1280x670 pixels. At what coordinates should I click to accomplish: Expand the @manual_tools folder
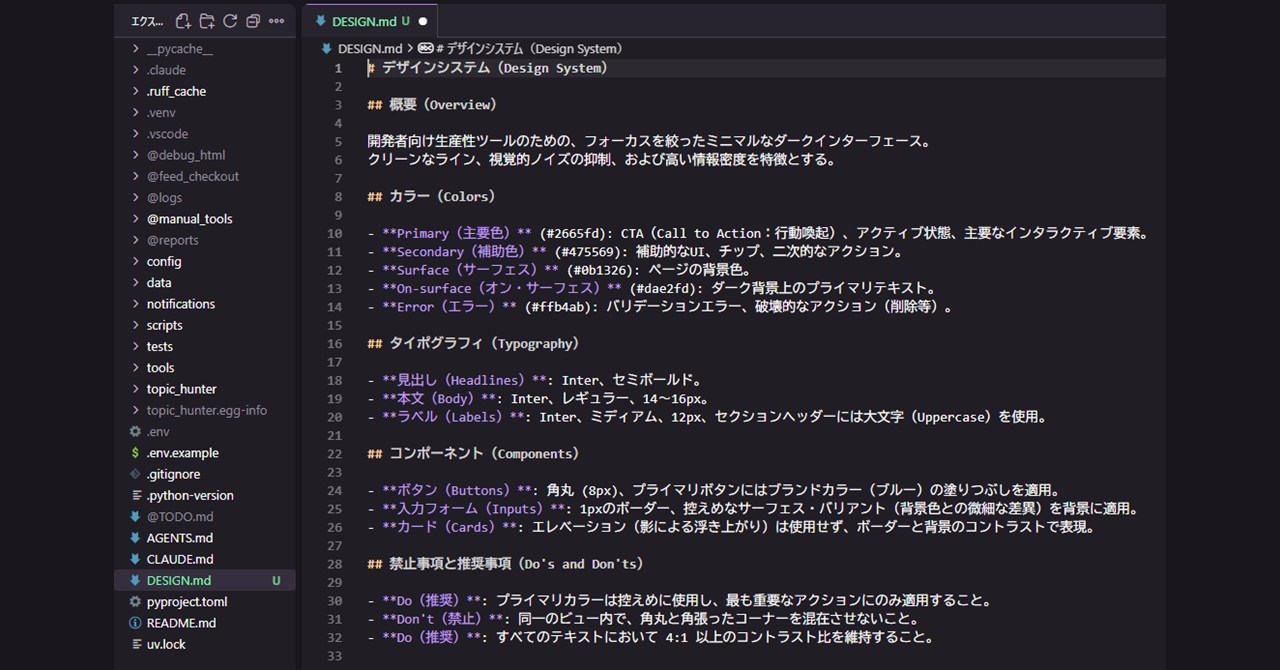click(136, 219)
